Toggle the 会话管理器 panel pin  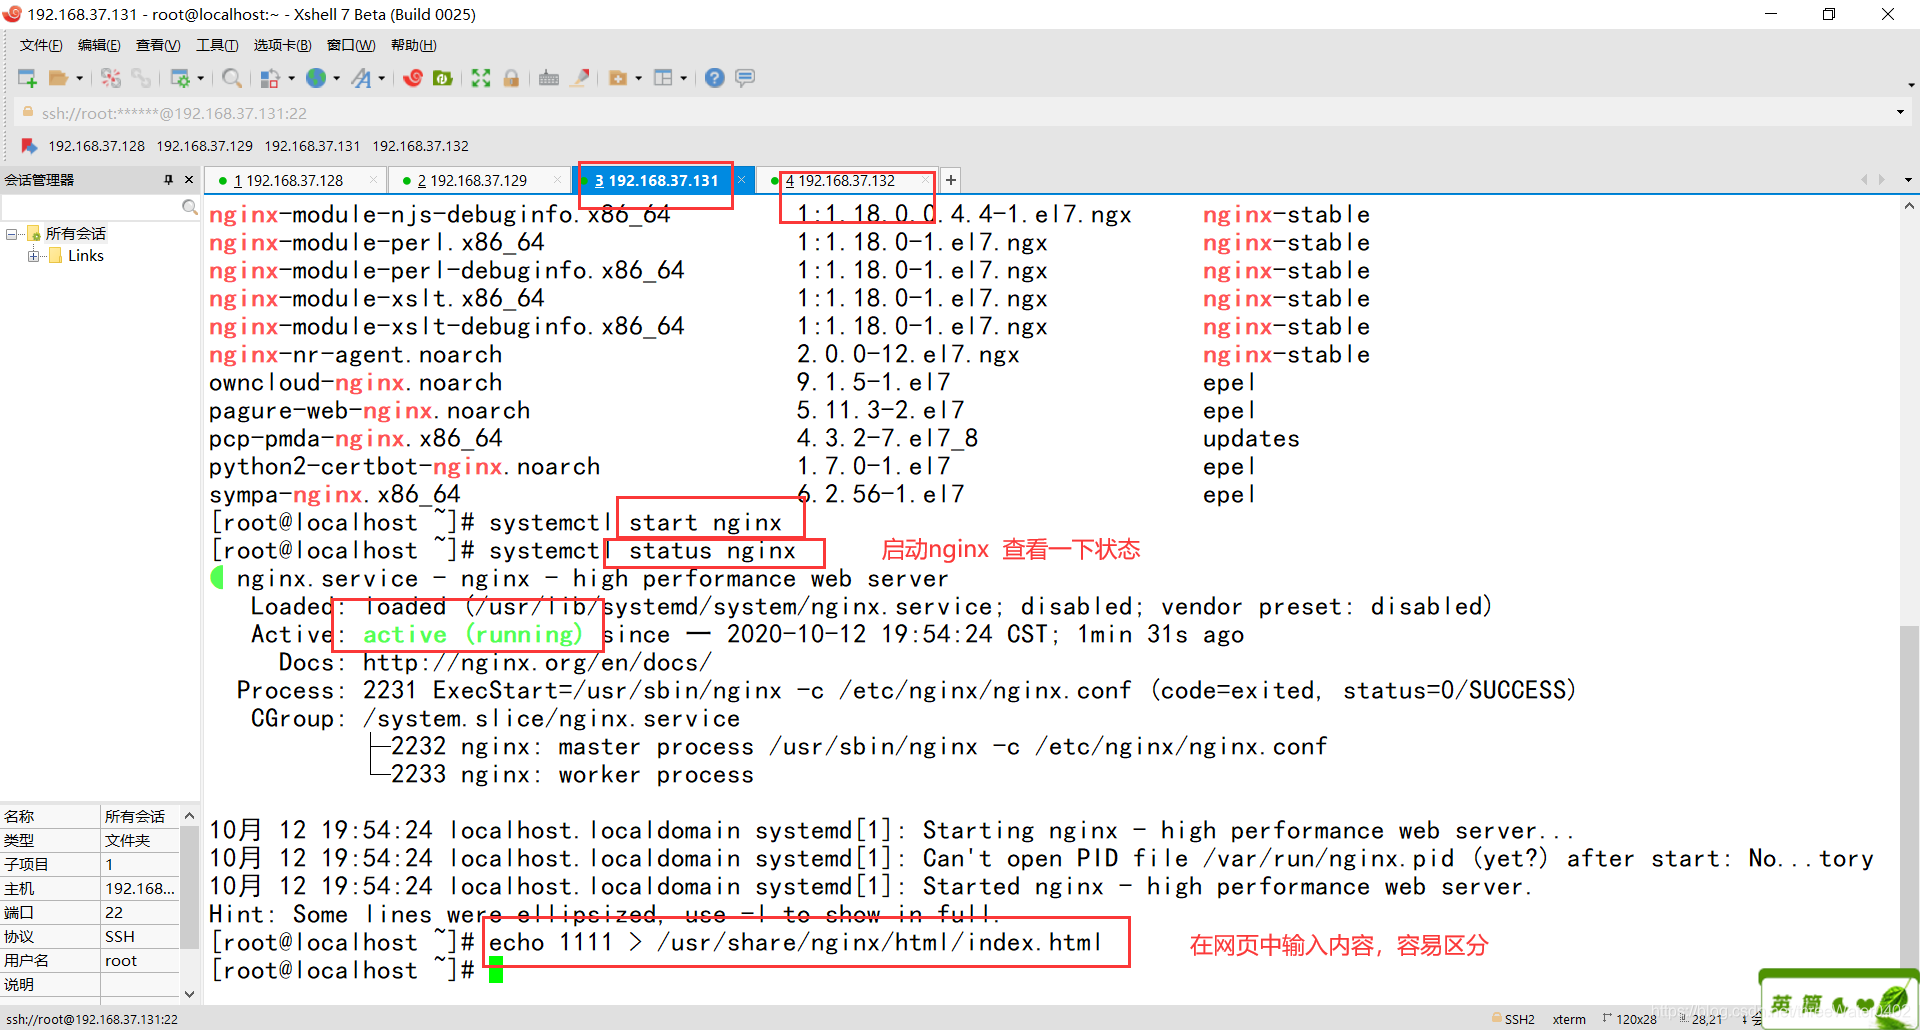[168, 180]
